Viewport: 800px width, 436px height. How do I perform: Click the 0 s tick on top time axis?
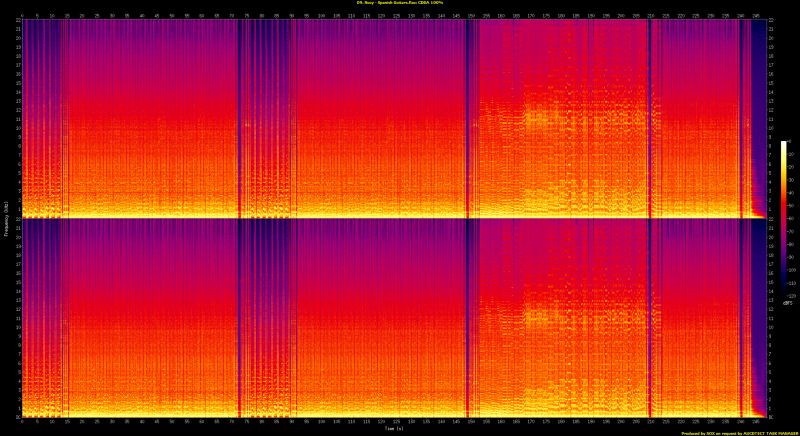pyautogui.click(x=22, y=16)
